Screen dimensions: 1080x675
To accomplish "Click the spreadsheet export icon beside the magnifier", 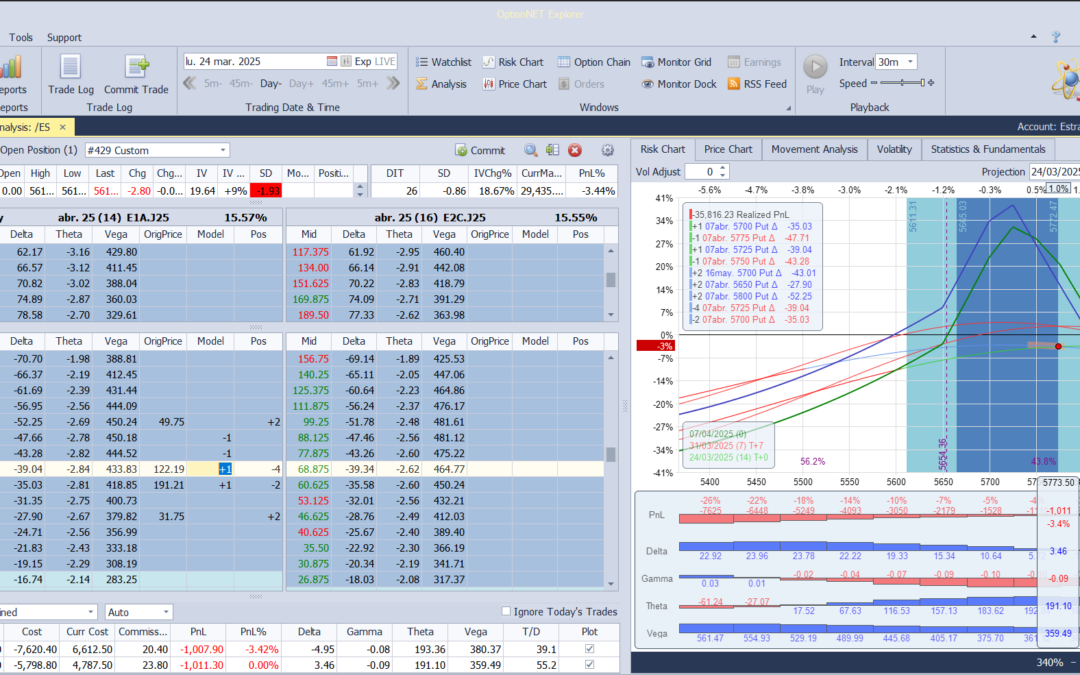I will pos(552,150).
